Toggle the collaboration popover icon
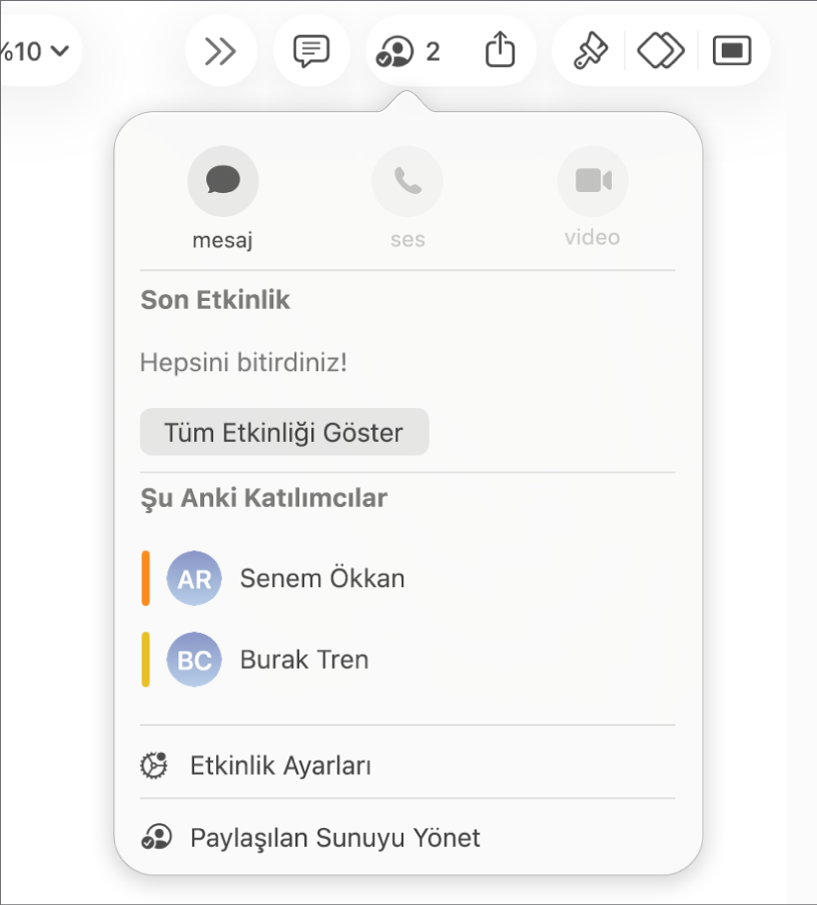This screenshot has width=817, height=905. 395,52
